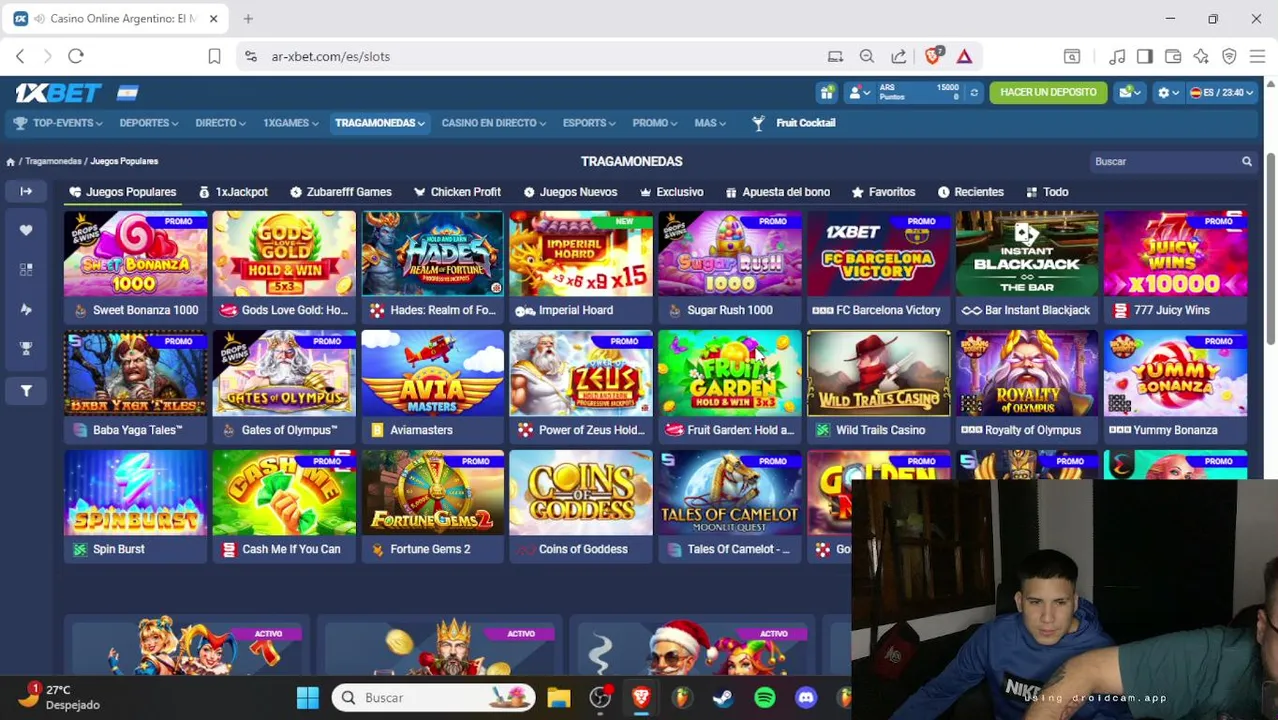Bookmark this page in the address bar
Screen dimensions: 1278x720
[214, 56]
